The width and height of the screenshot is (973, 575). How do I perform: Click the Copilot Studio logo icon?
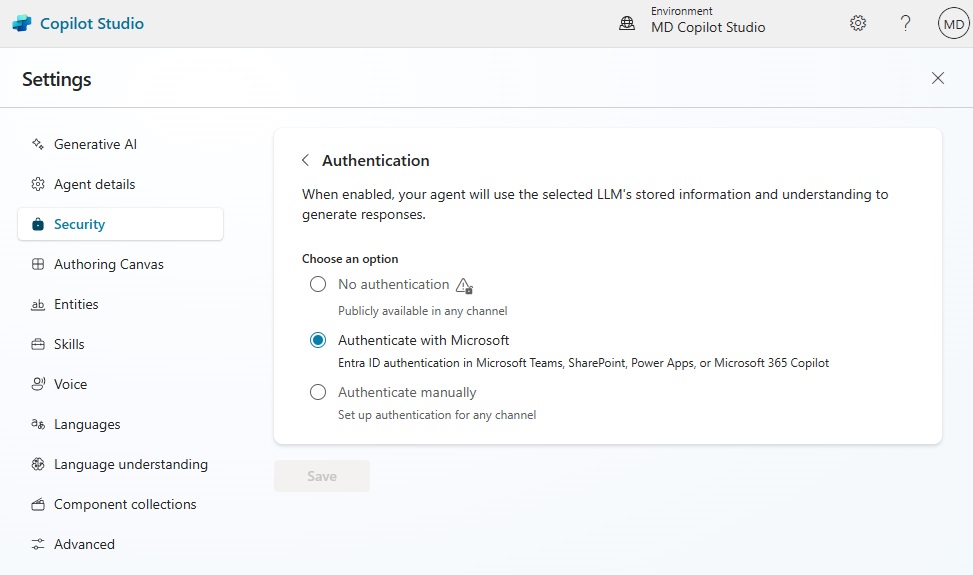click(x=22, y=24)
